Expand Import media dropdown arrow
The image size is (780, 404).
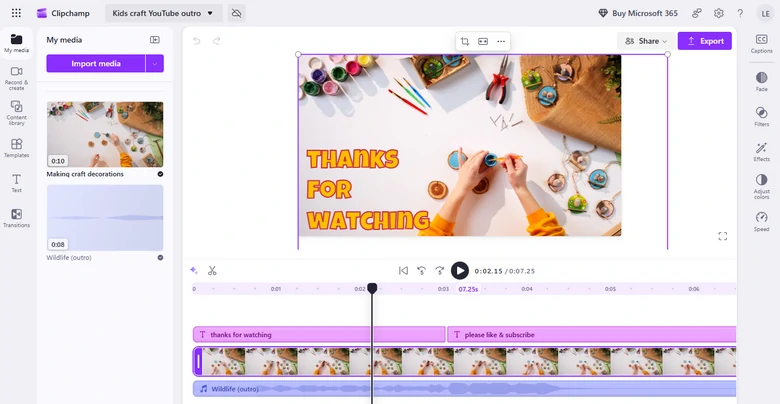(155, 63)
